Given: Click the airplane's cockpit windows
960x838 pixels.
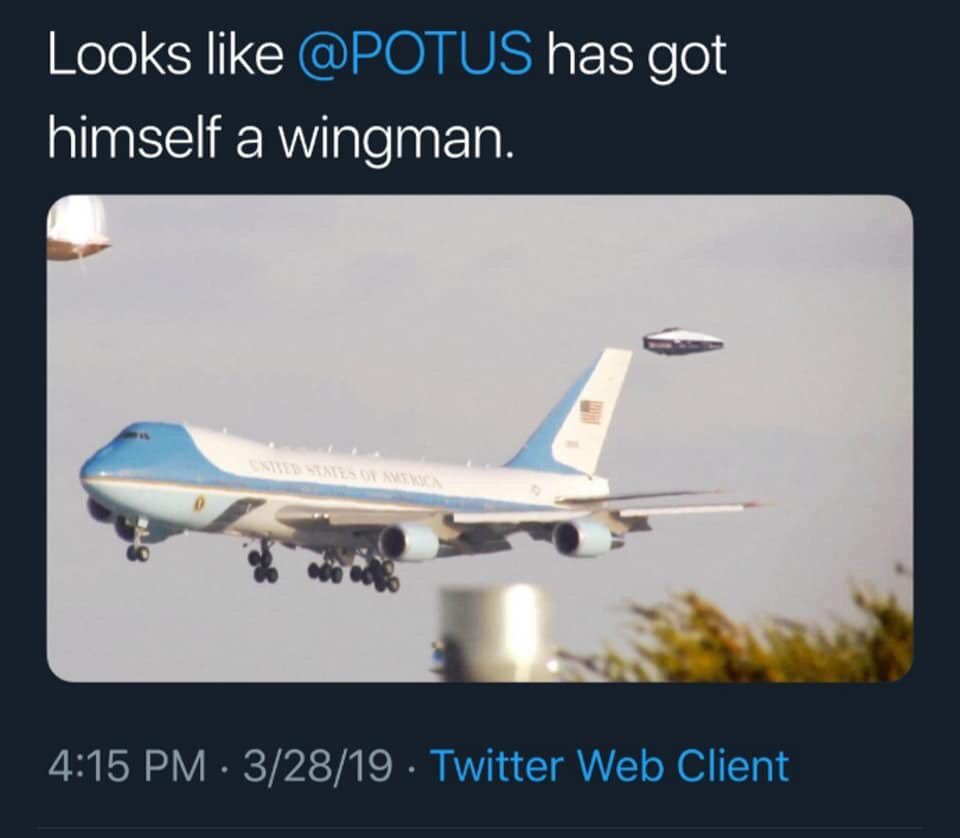Looking at the screenshot, I should click(131, 435).
